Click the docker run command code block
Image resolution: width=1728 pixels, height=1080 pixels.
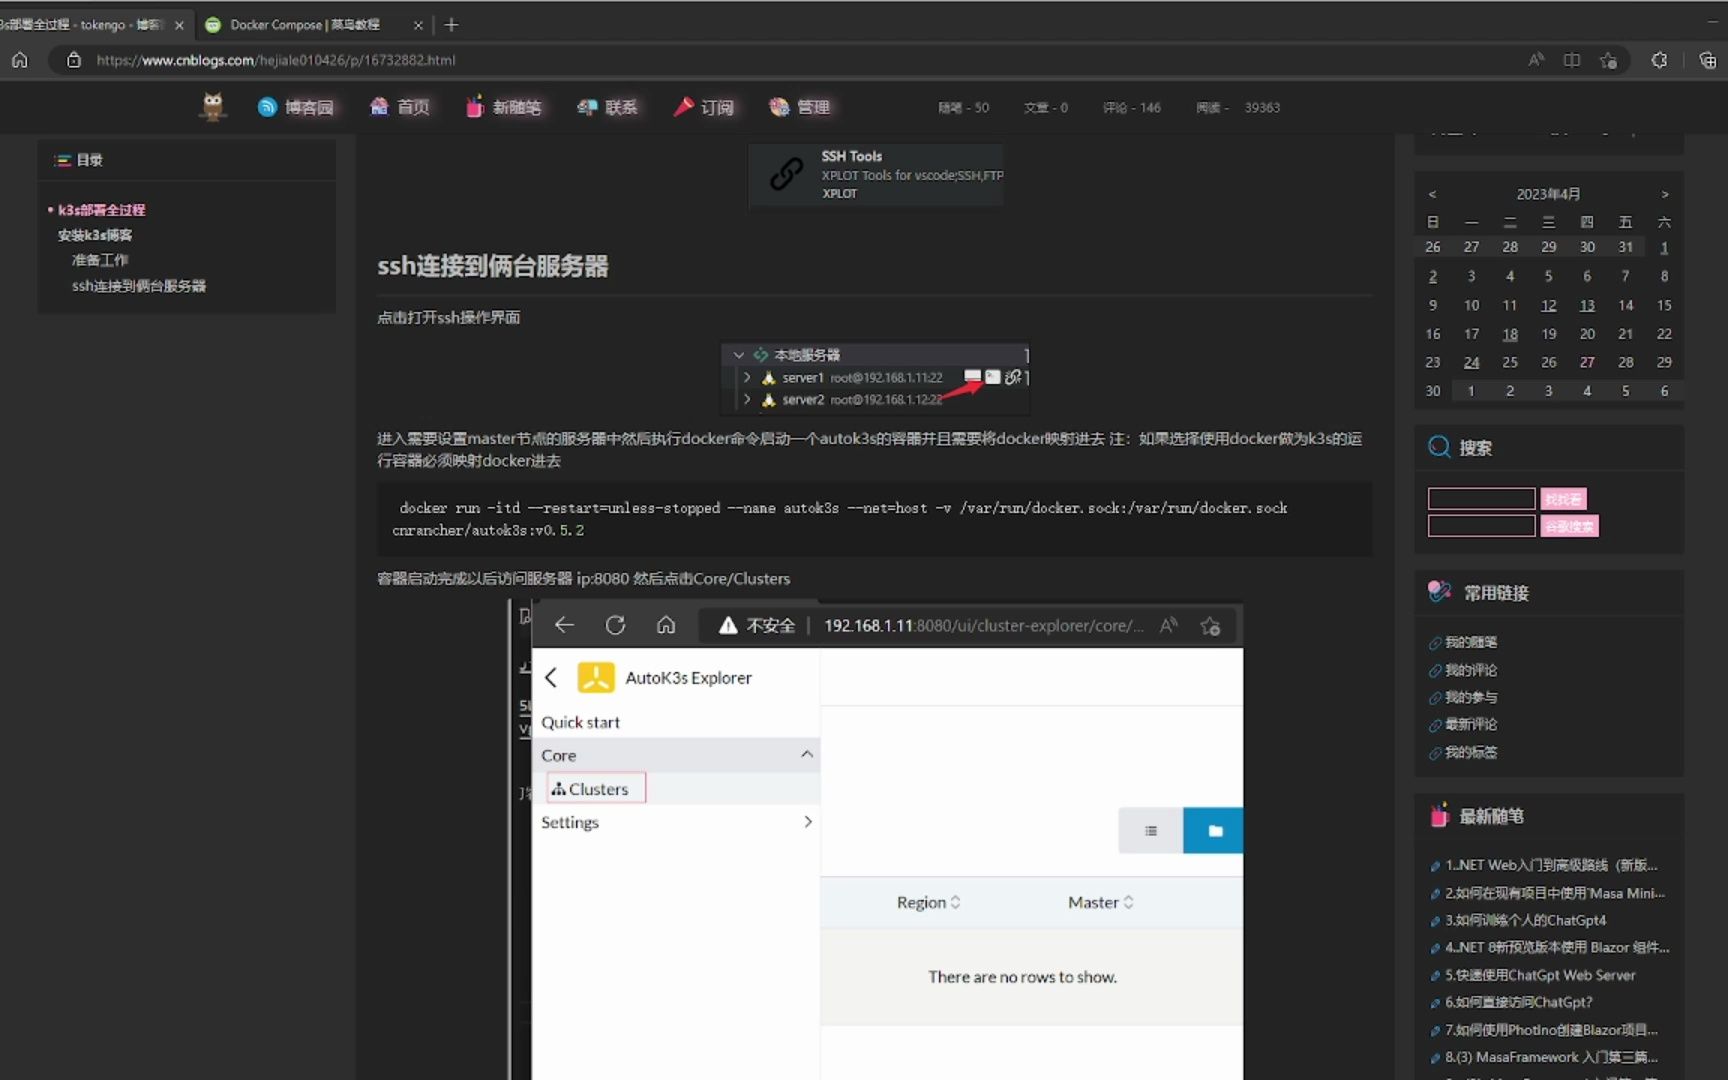(x=874, y=519)
